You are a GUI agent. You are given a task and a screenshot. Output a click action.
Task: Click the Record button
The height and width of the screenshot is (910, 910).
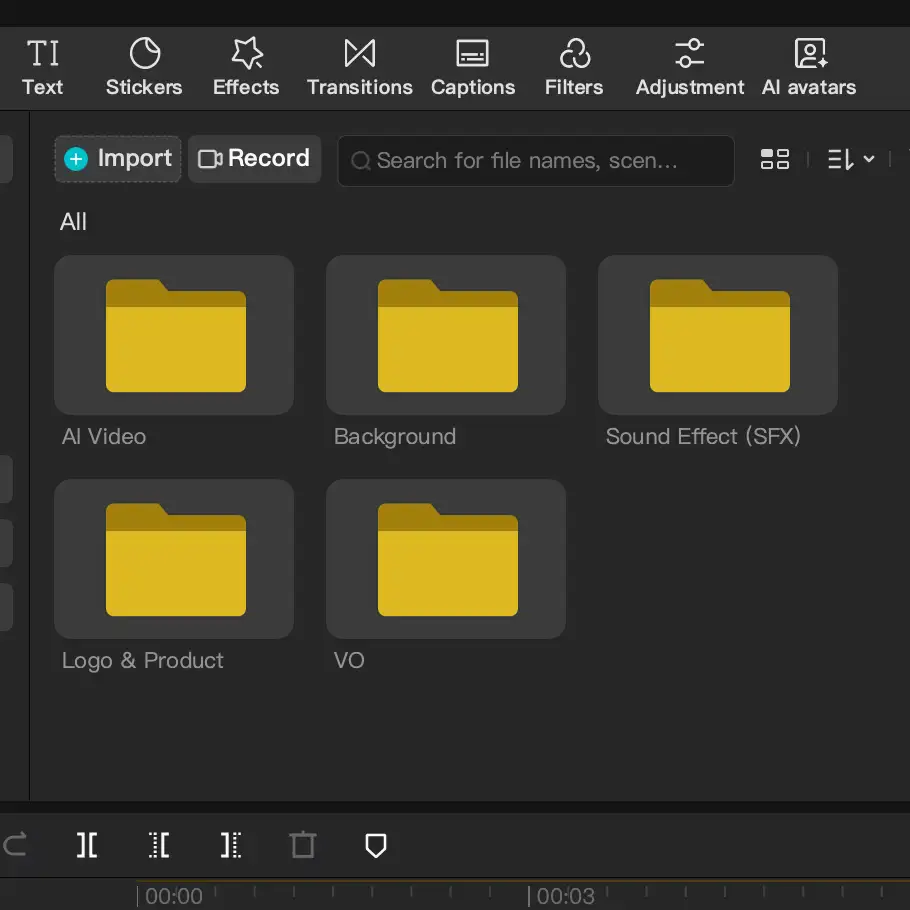[x=254, y=158]
